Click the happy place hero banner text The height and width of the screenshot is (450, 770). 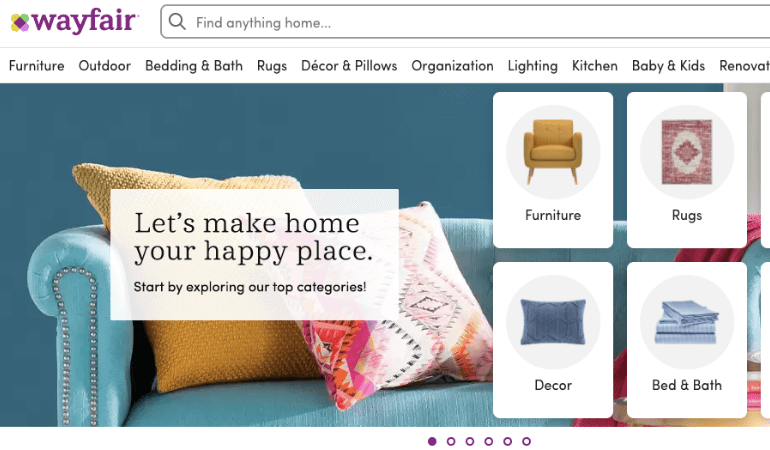point(253,237)
